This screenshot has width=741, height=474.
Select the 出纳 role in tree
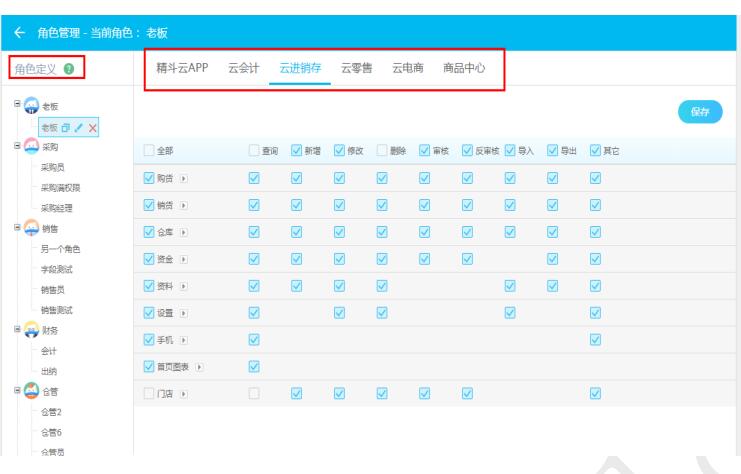(x=48, y=370)
